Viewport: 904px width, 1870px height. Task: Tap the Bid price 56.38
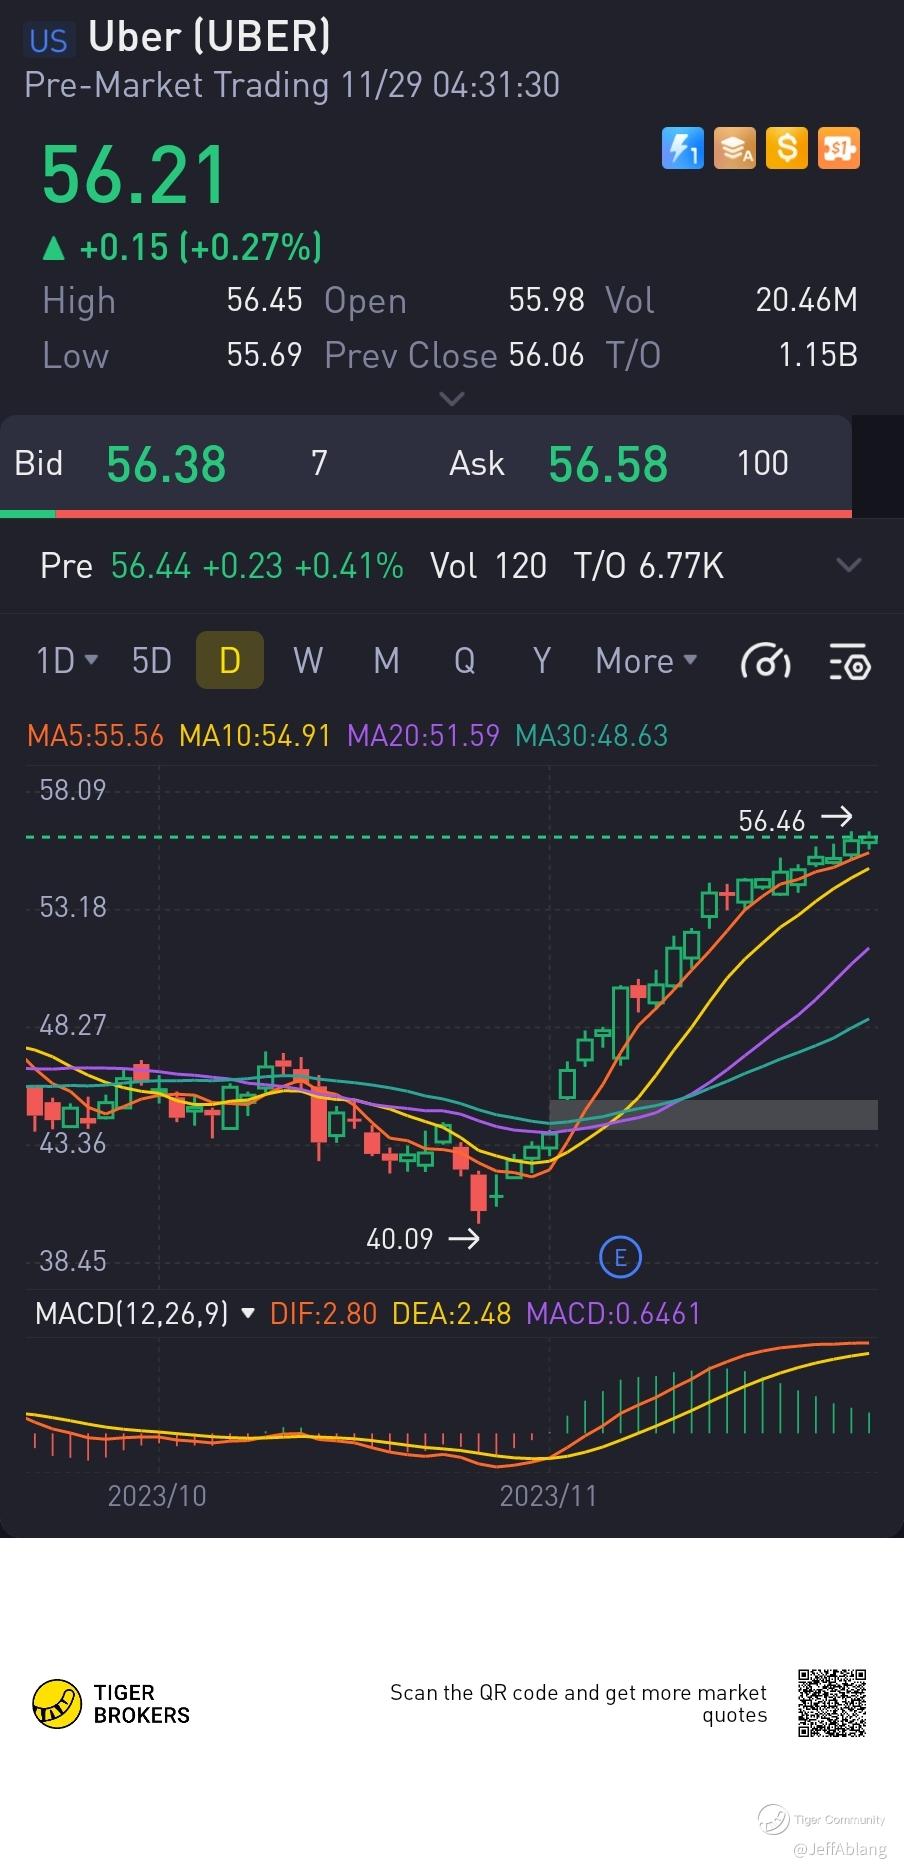pos(166,464)
